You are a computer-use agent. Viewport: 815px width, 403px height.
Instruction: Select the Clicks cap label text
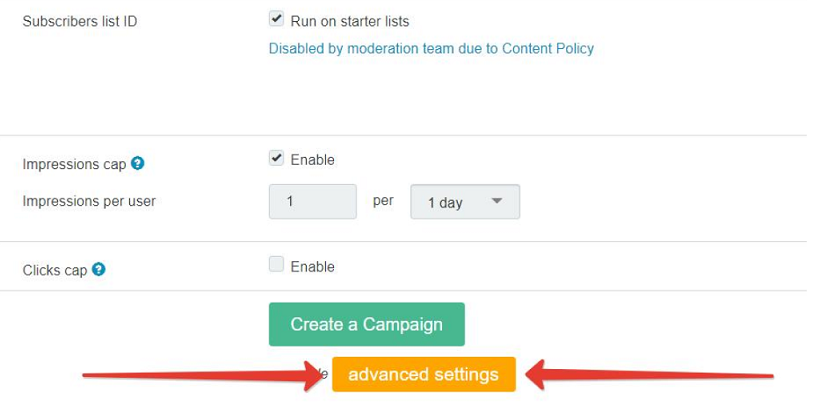point(55,270)
